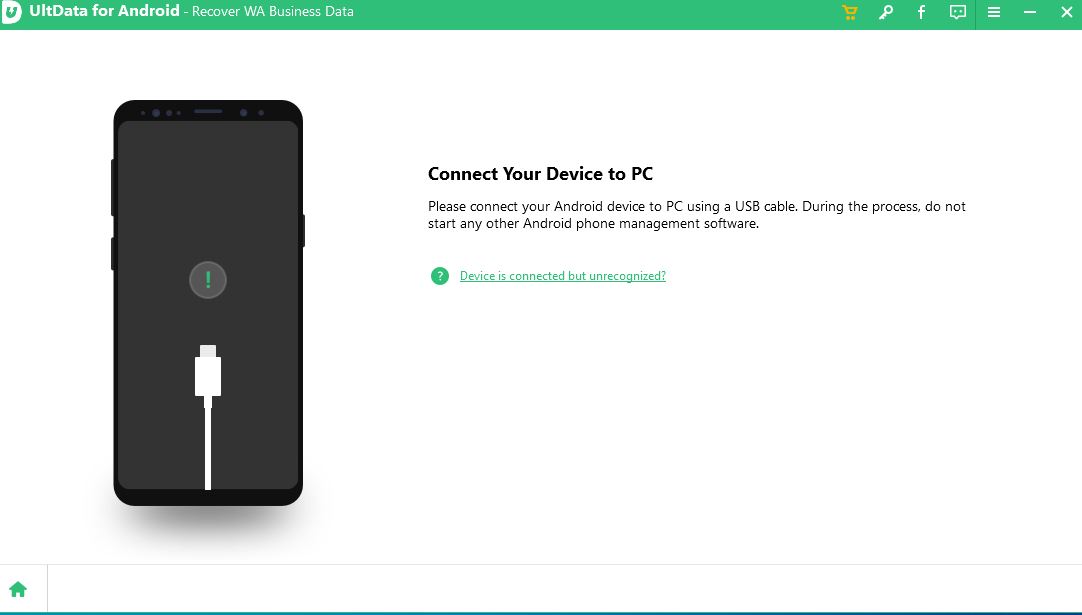Click the 'Please connect your Android device' instruction text
1082x615 pixels.
[696, 215]
